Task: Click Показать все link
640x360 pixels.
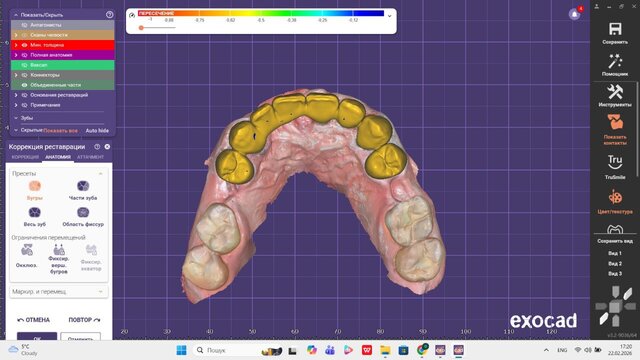Action: tap(60, 131)
